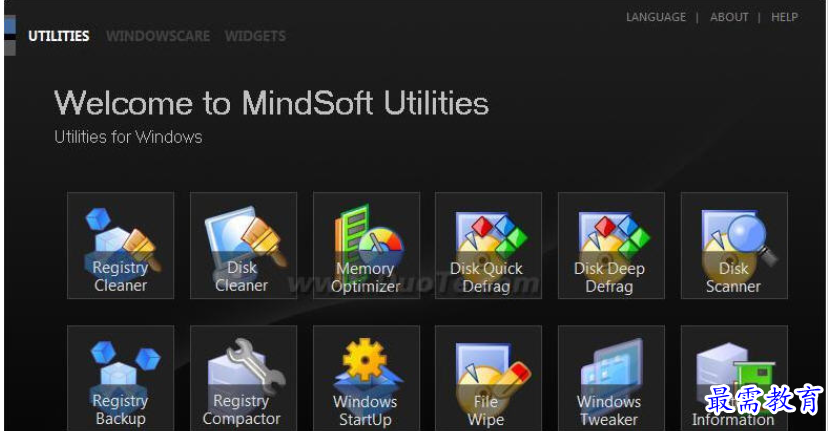Start Disk Quick Defrag
Screen dimensions: 829x431
tap(488, 245)
